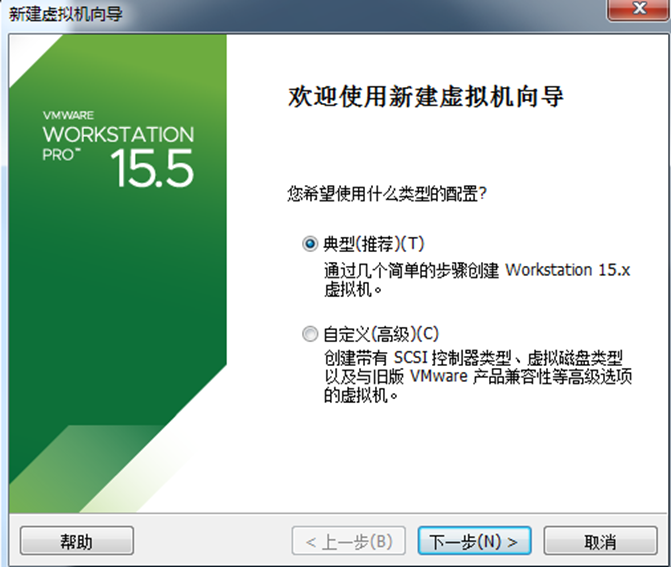The height and width of the screenshot is (567, 671).
Task: Close the 新建虚拟机向导 dialog with X
Action: (639, 9)
